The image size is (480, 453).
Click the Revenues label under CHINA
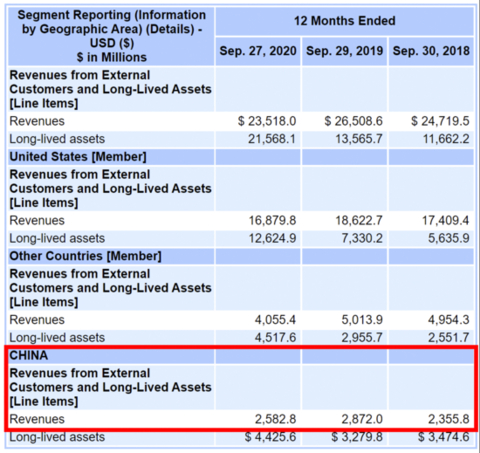37,419
